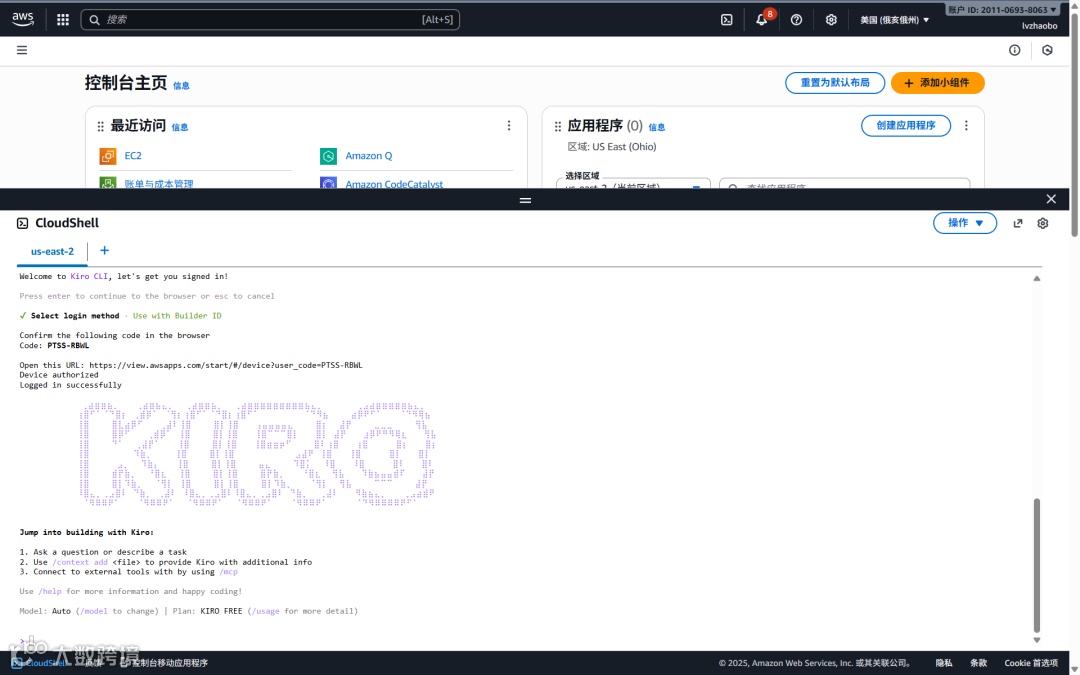Click the terminal prompt input line
The width and height of the screenshot is (1080, 675).
[x=527, y=641]
